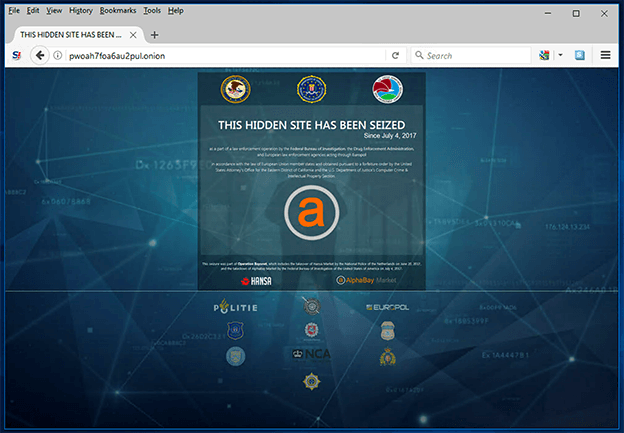Click the gold star badge below NCA
Image resolution: width=624 pixels, height=433 pixels.
point(312,381)
